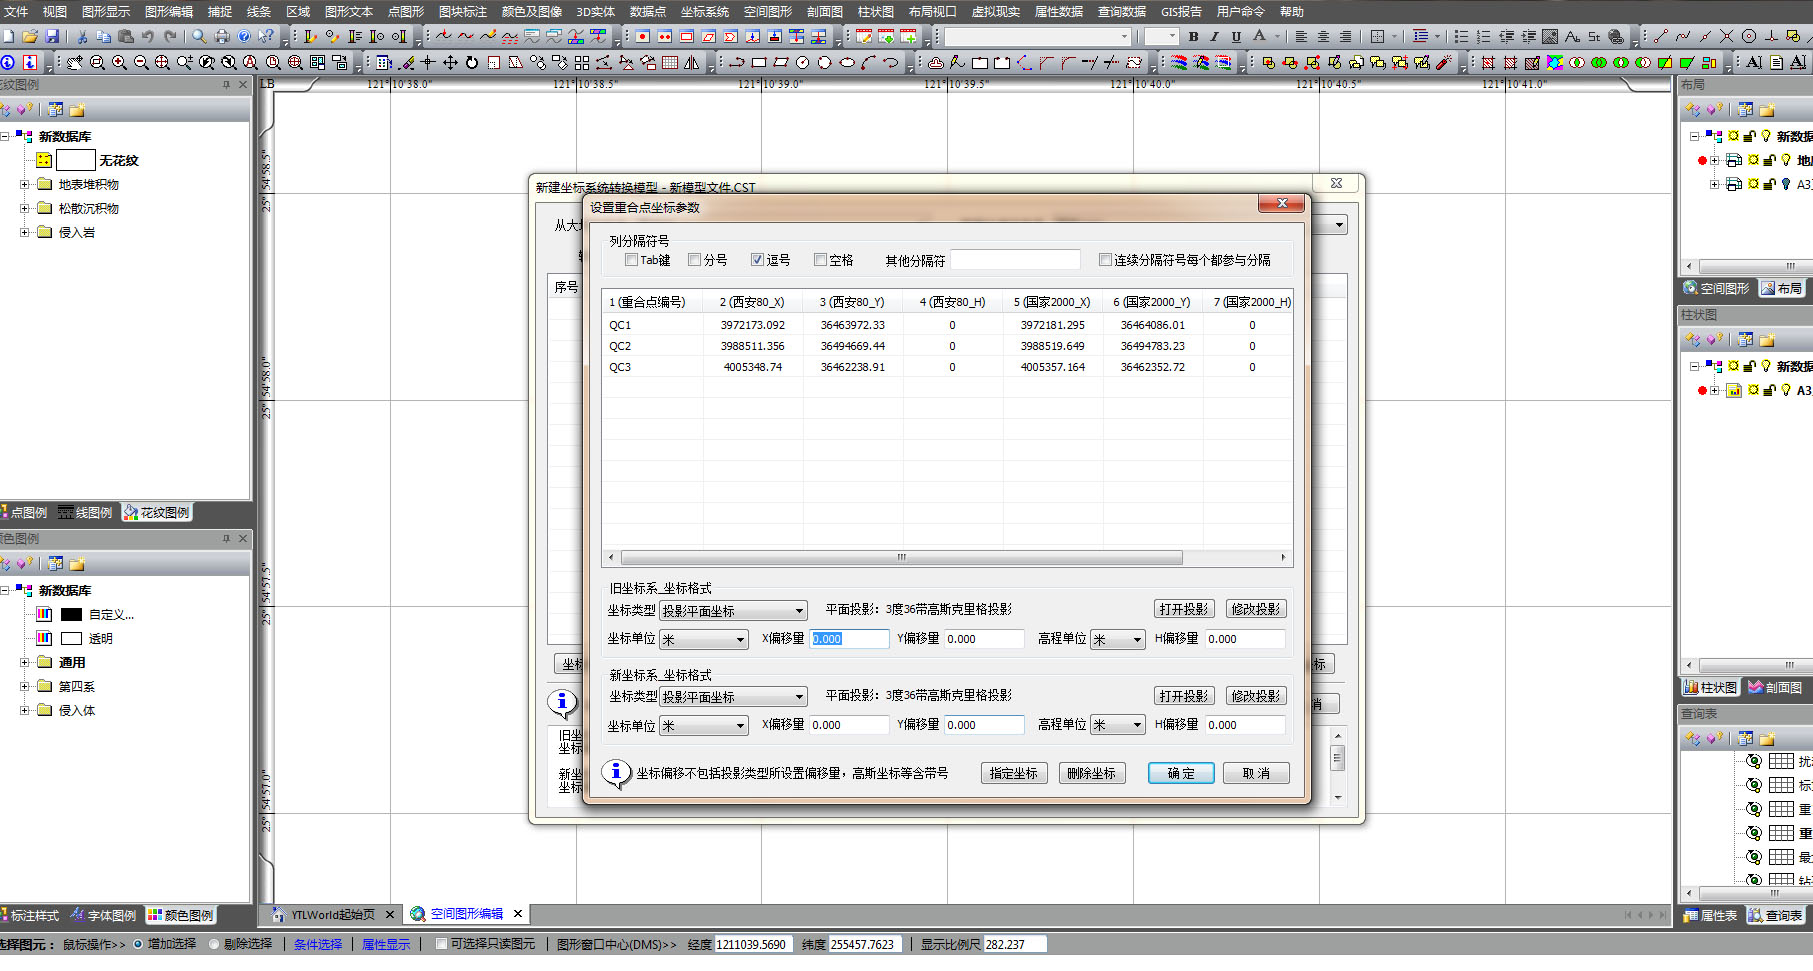1813x971 pixels.
Task: Click the draw rectangle shape tool
Action: point(759,62)
